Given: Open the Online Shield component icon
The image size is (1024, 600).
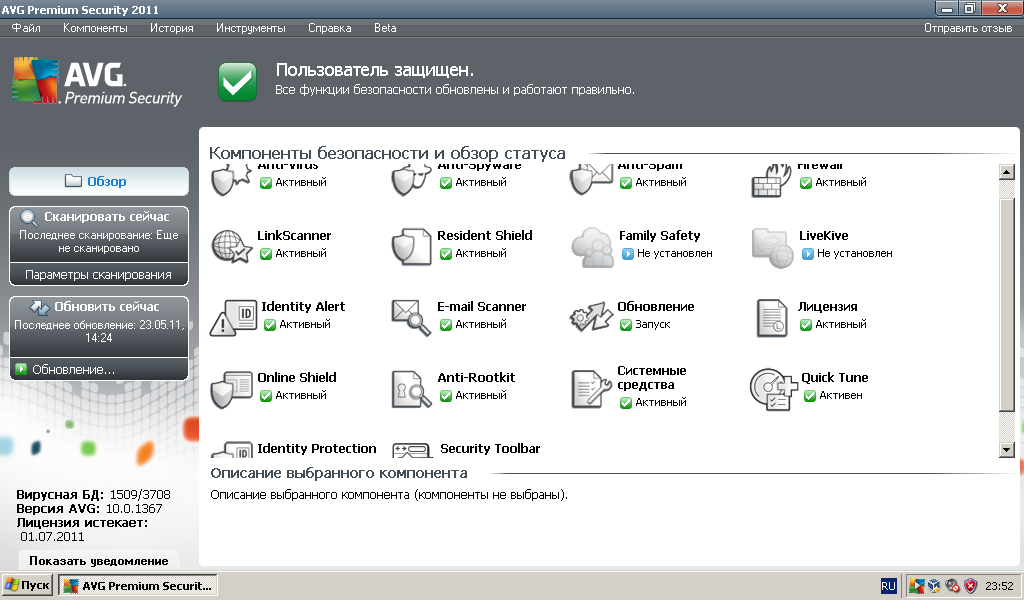Looking at the screenshot, I should click(x=232, y=389).
